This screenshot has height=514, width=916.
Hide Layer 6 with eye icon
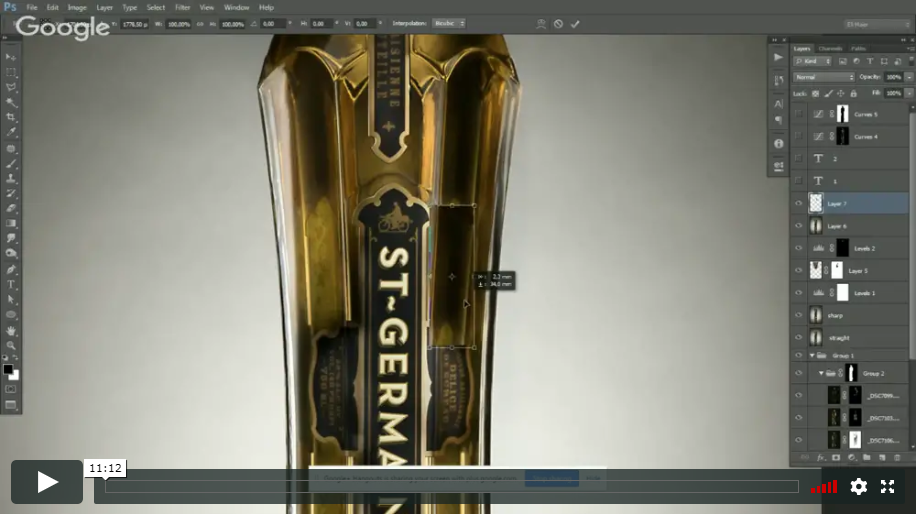799,226
